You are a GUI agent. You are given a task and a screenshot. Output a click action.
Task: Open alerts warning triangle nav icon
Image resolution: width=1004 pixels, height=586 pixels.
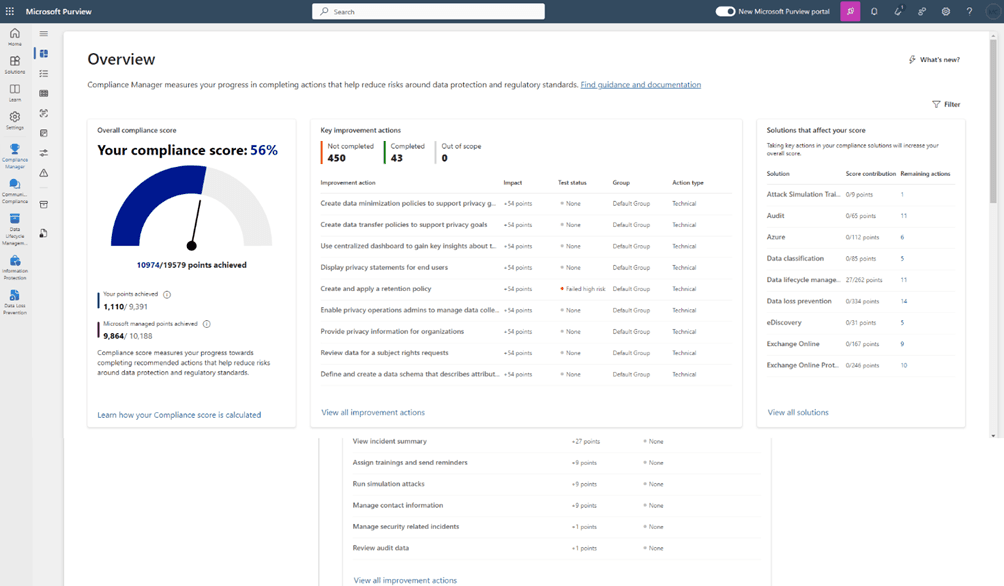tap(44, 173)
